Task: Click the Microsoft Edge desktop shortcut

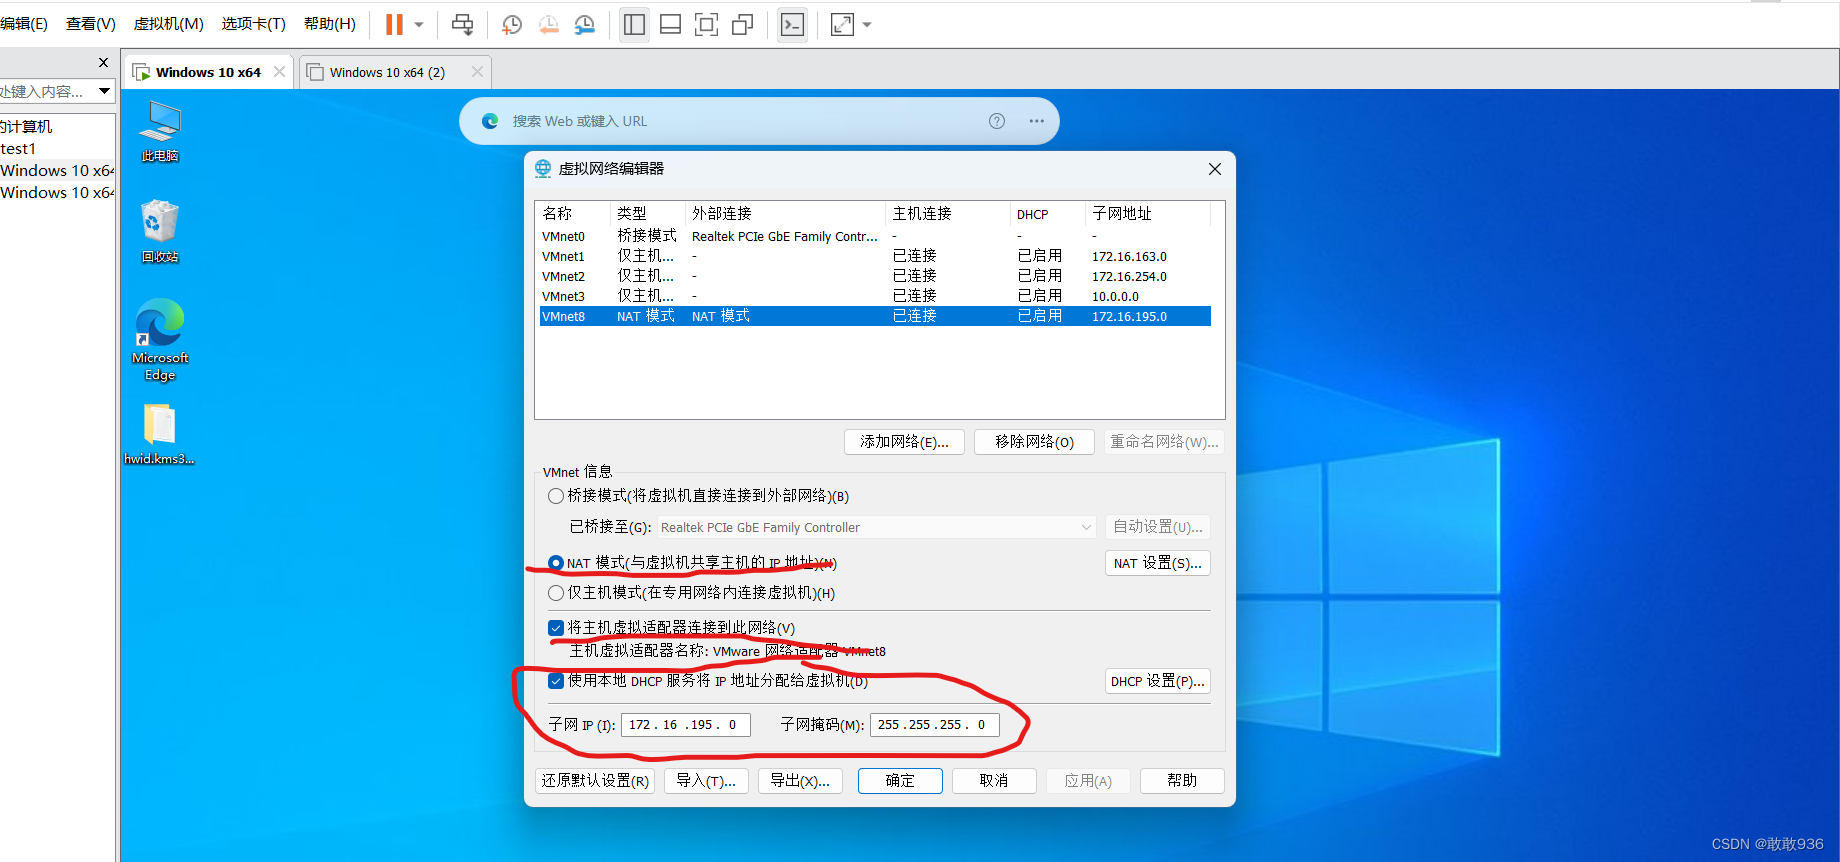Action: pyautogui.click(x=160, y=340)
